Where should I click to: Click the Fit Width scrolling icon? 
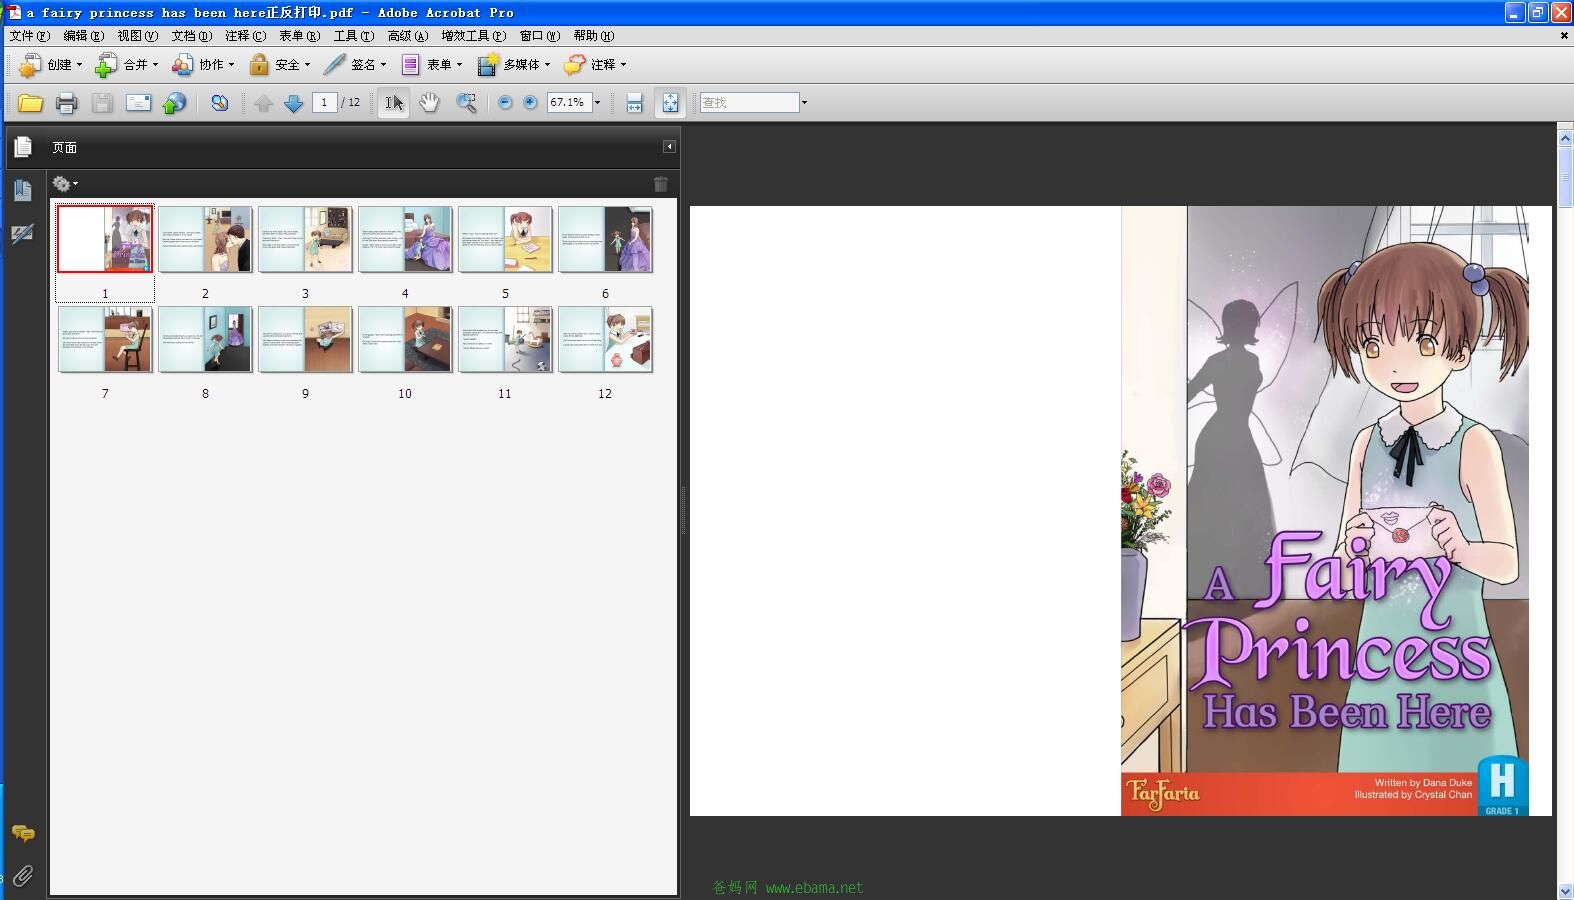(634, 103)
